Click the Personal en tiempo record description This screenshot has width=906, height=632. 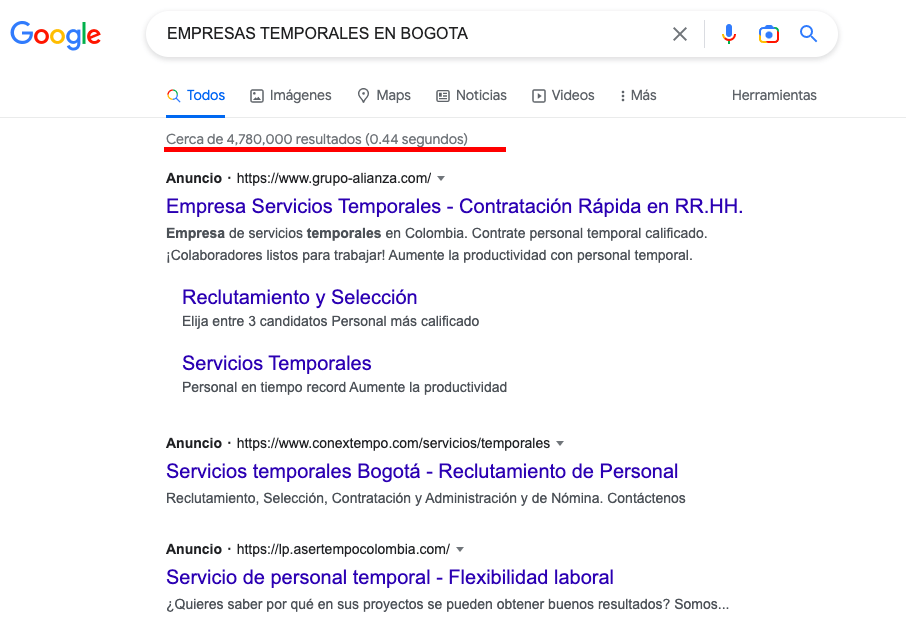344,387
